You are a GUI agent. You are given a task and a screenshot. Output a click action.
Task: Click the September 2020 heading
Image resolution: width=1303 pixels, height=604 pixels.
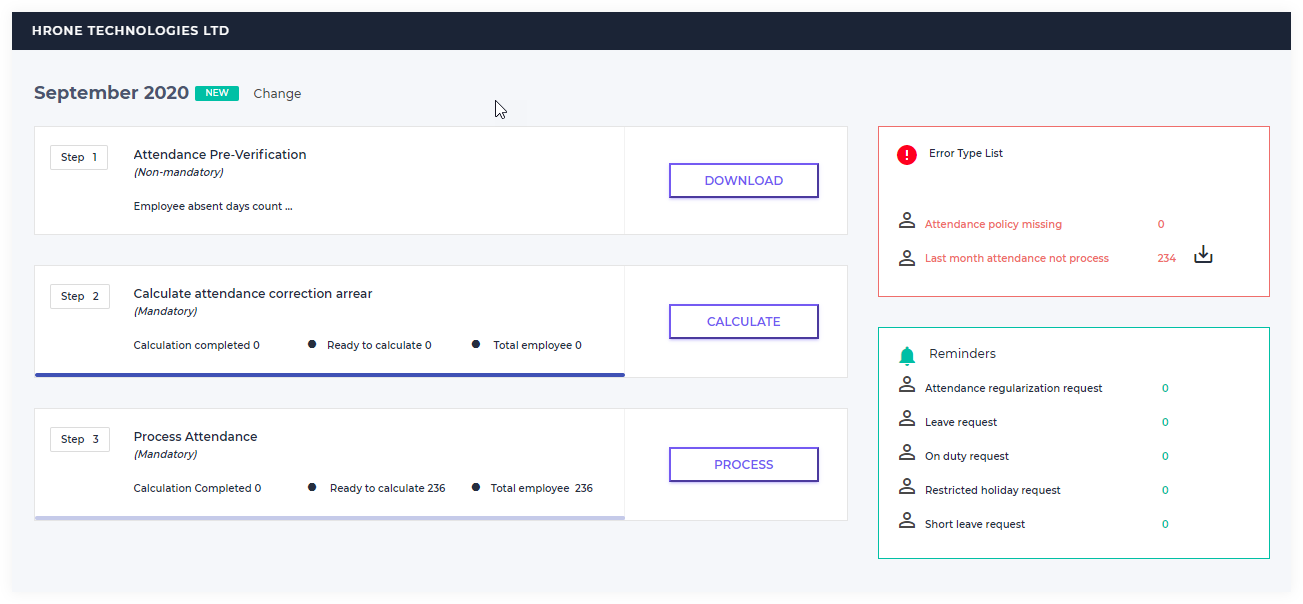pos(111,93)
